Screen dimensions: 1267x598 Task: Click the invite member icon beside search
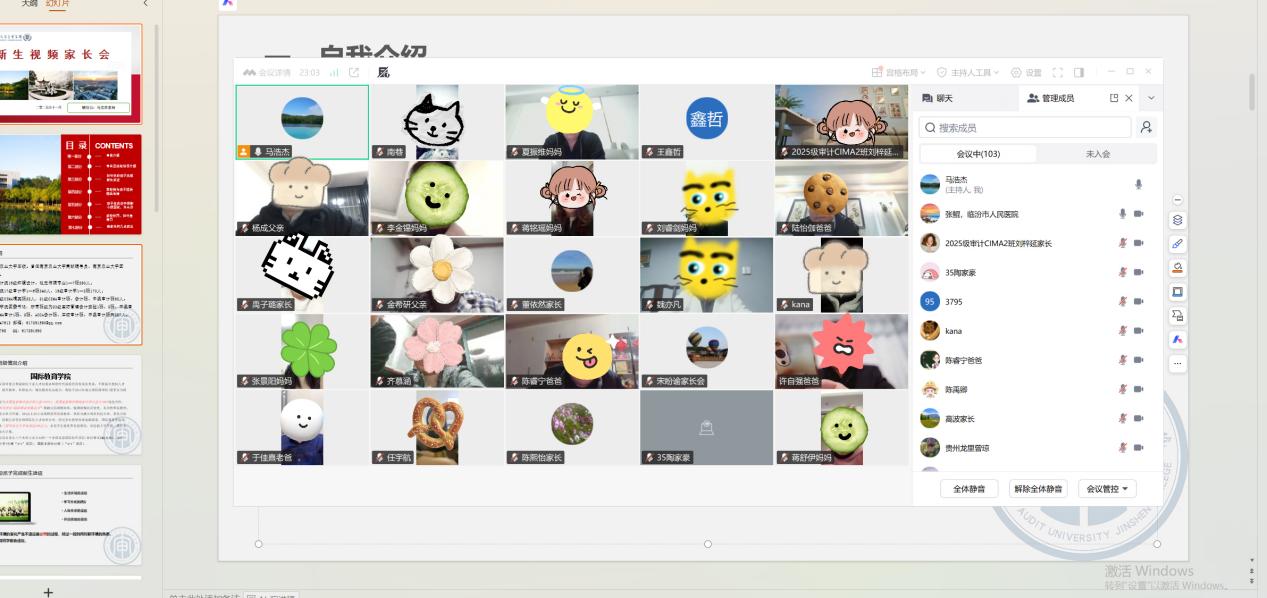click(x=1146, y=127)
